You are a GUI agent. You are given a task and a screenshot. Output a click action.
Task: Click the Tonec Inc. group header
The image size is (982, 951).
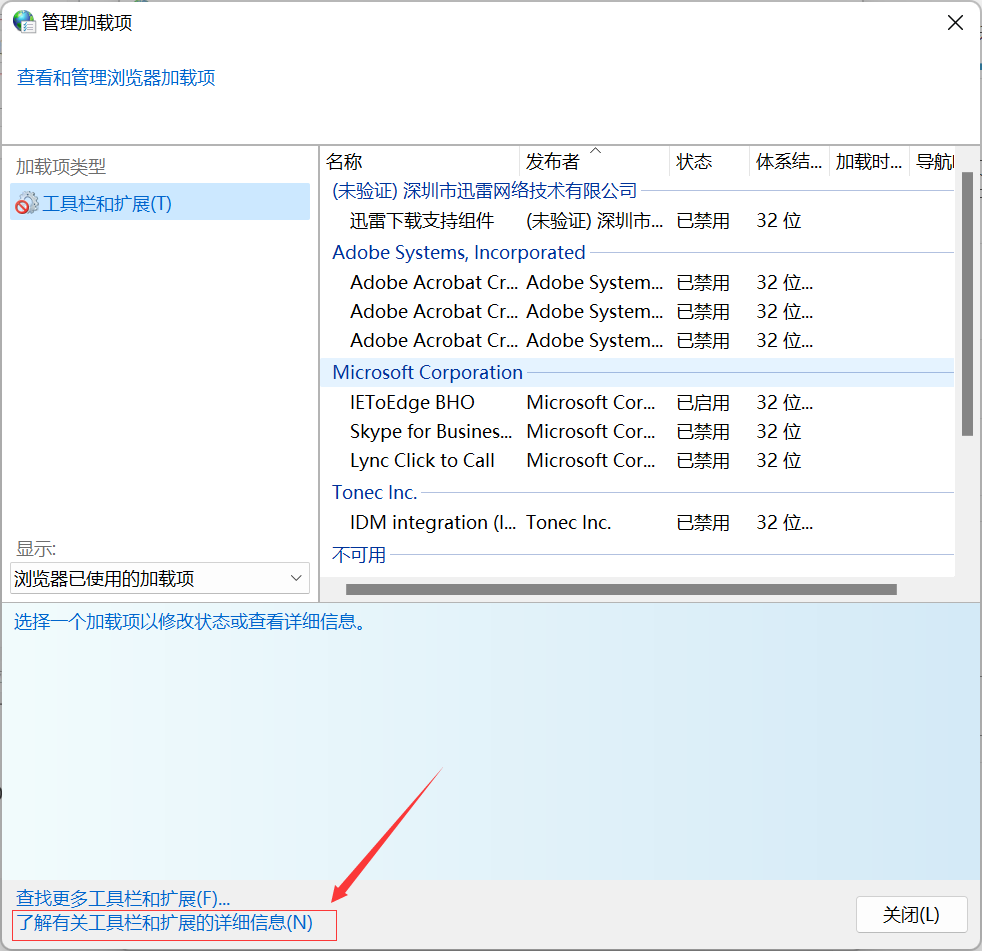[x=374, y=493]
